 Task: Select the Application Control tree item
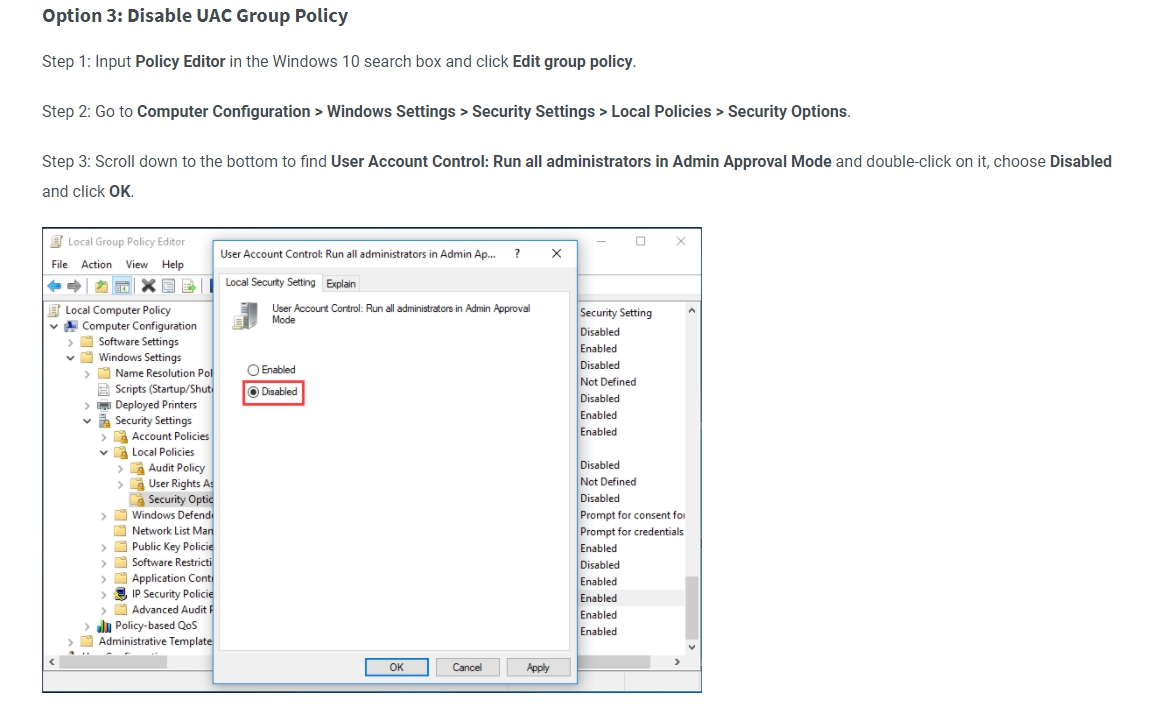pos(171,579)
